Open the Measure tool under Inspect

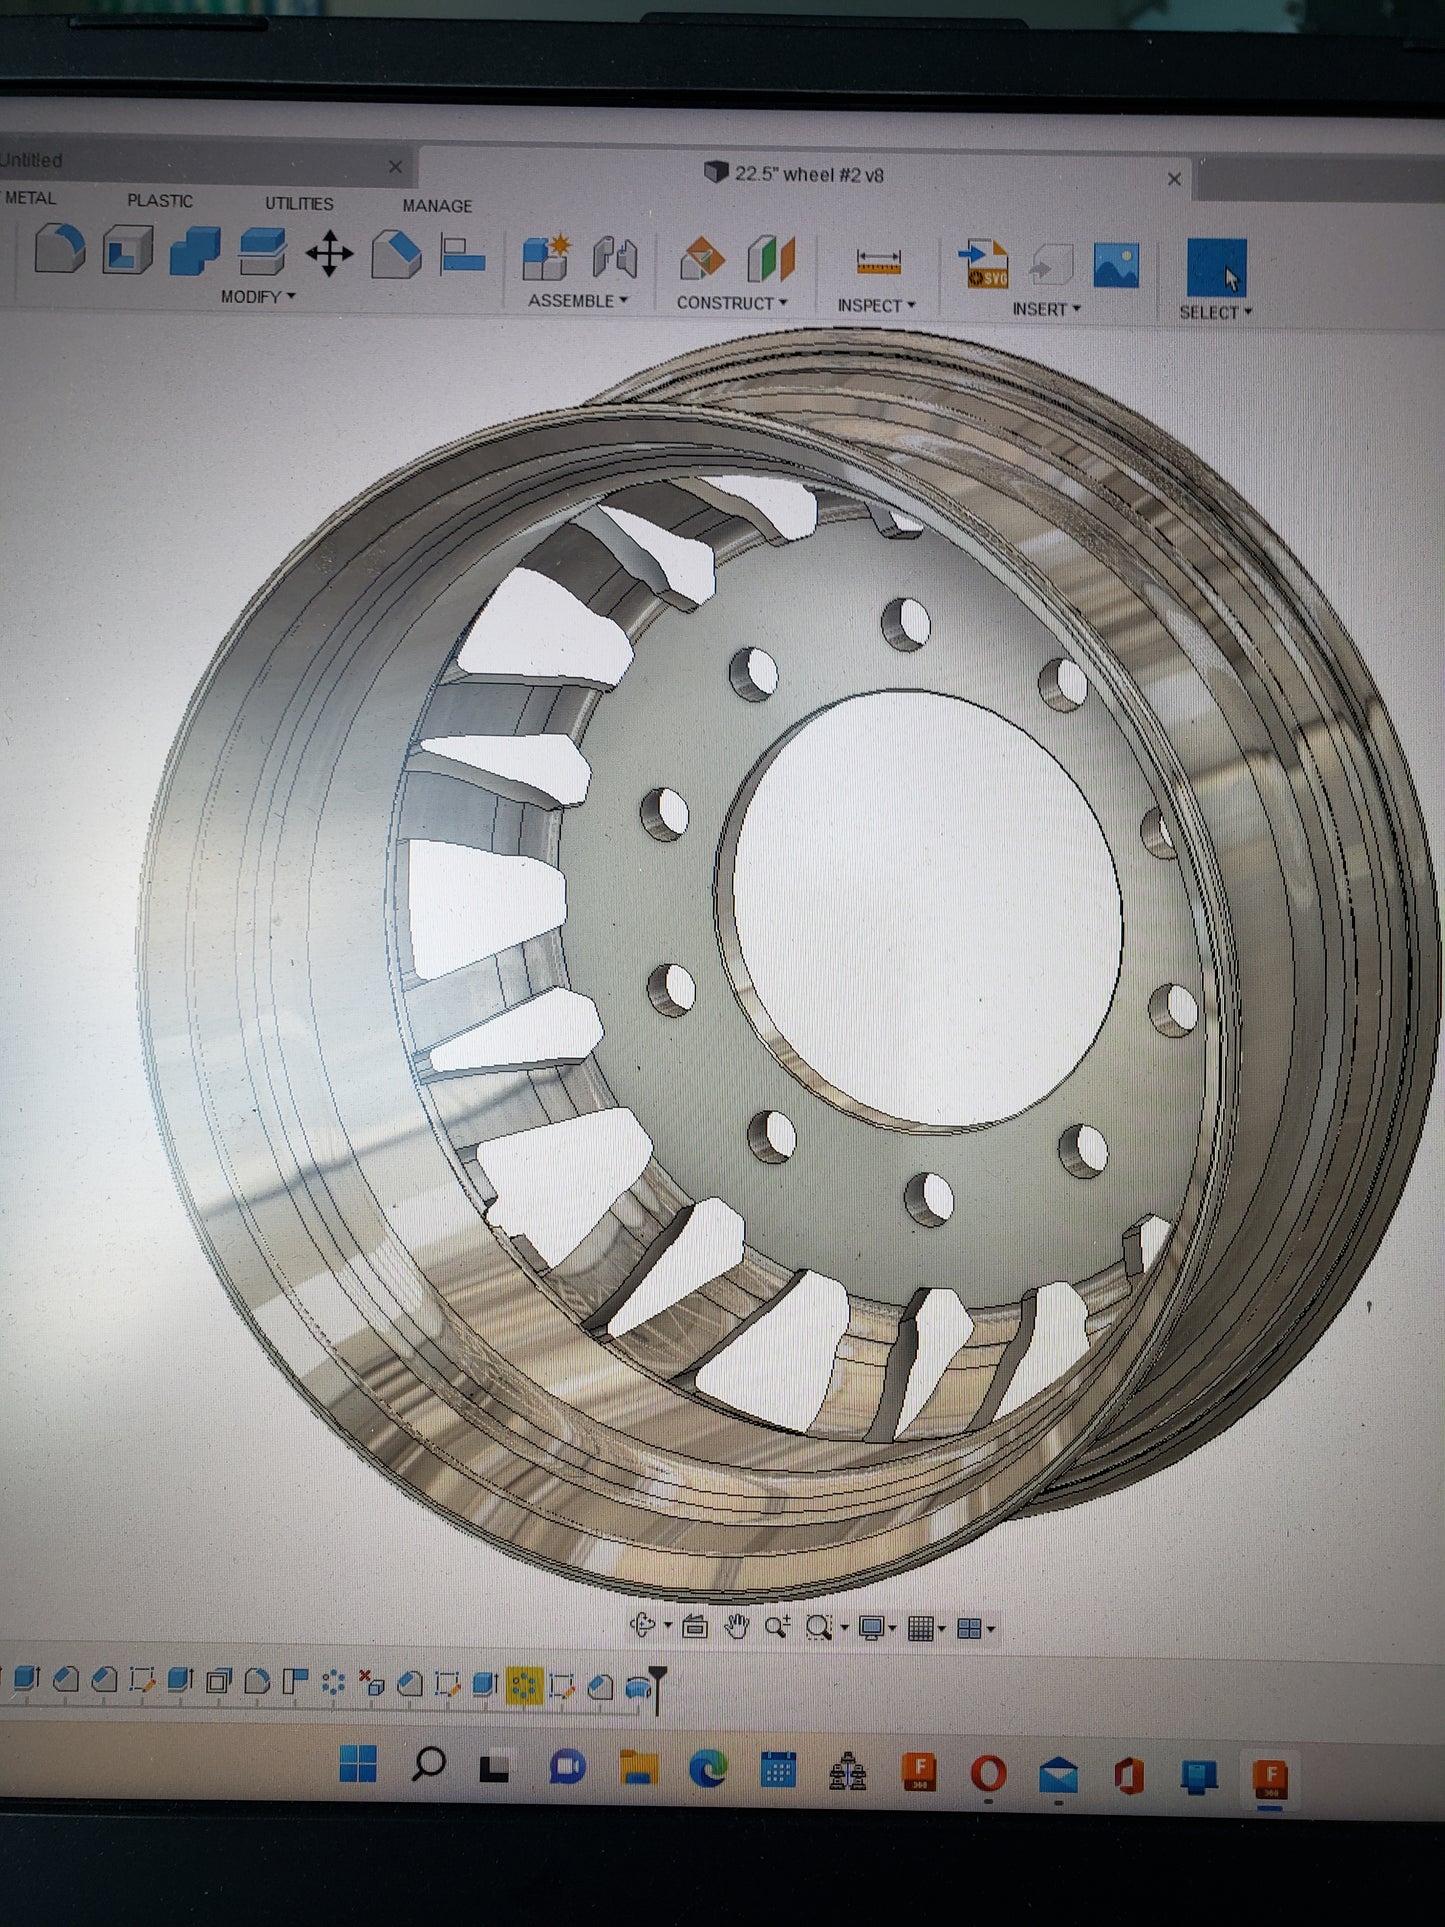[x=879, y=263]
